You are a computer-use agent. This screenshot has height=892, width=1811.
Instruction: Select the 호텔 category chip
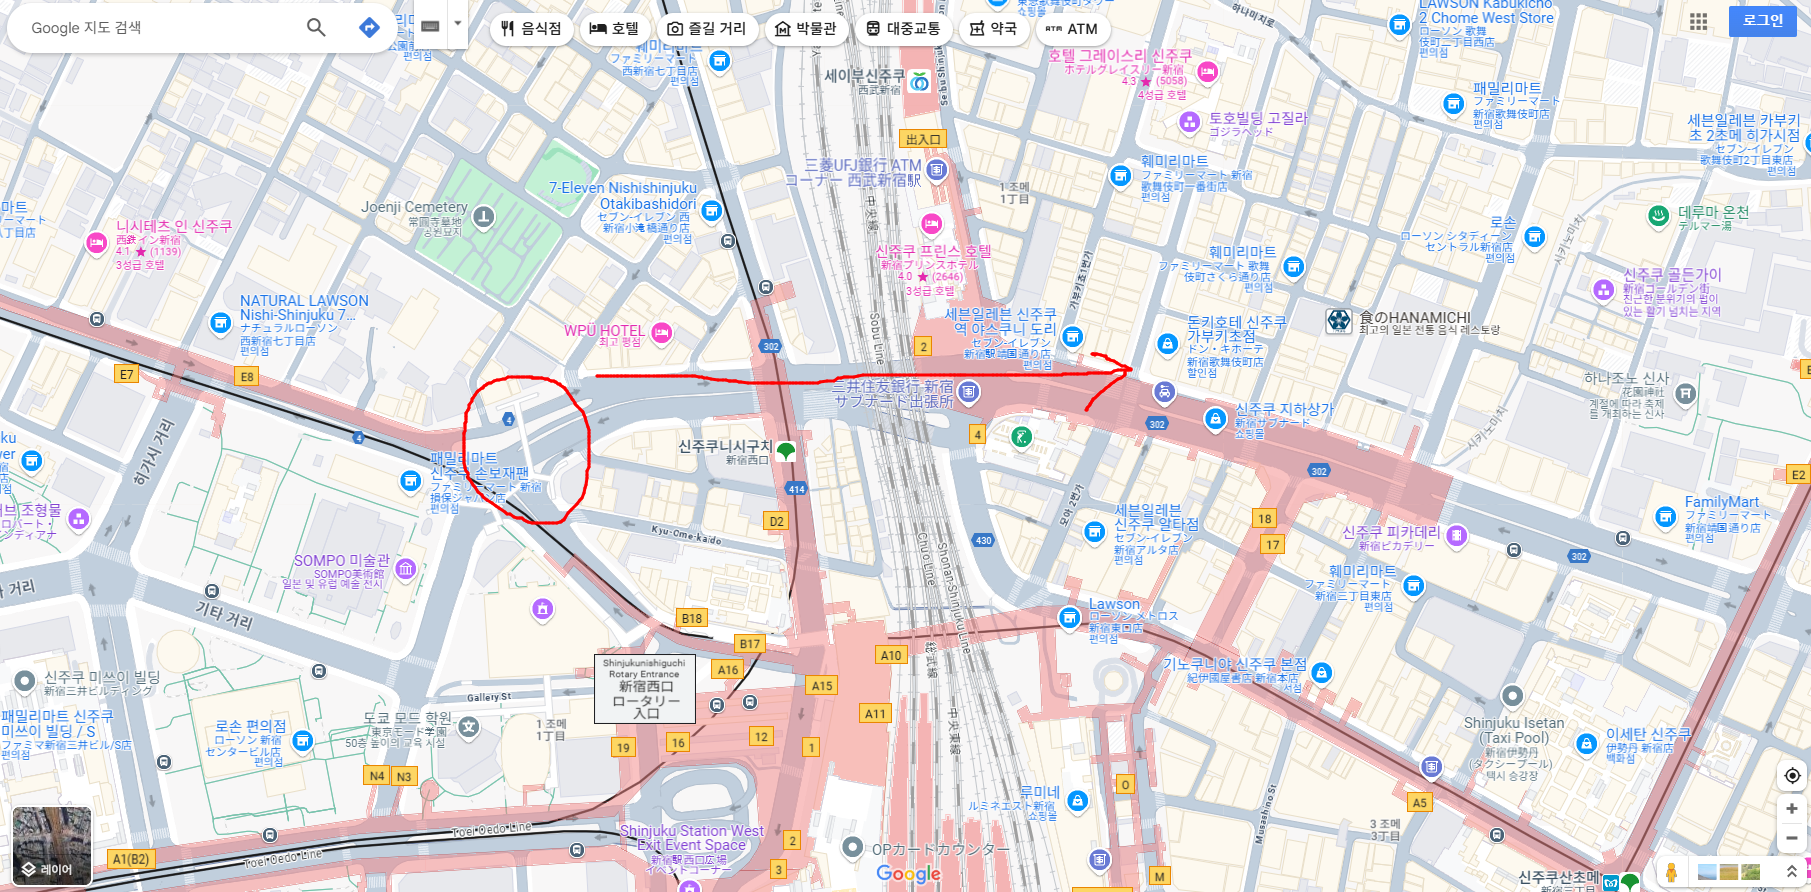click(614, 29)
